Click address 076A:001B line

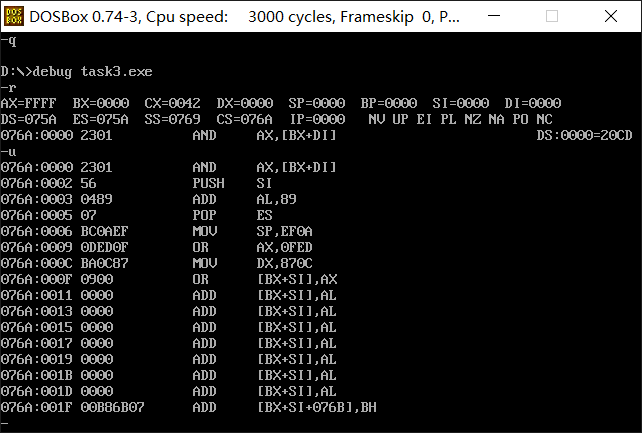pyautogui.click(x=169, y=375)
